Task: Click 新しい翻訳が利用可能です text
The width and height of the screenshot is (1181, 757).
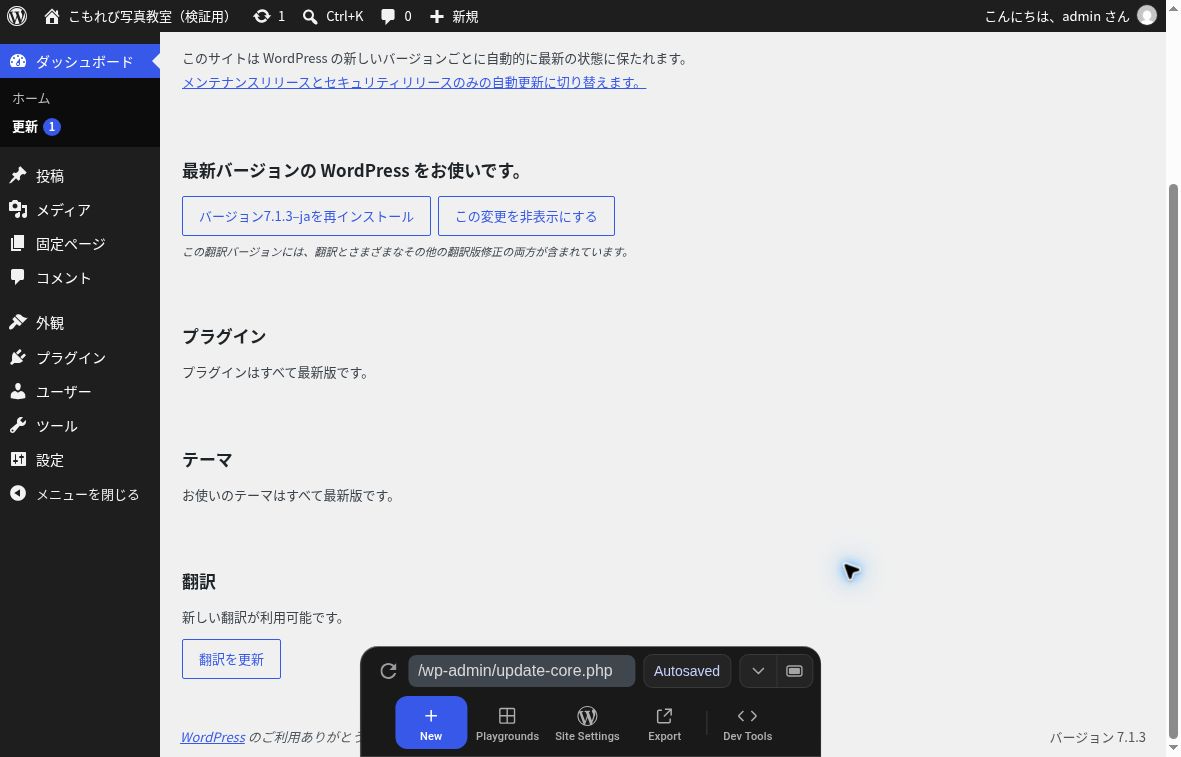Action: [264, 618]
